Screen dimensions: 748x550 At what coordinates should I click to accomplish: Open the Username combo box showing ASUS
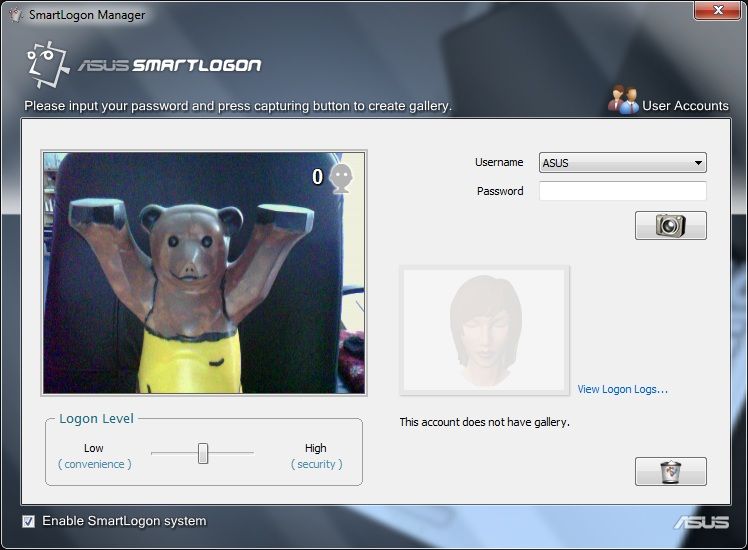pos(615,163)
